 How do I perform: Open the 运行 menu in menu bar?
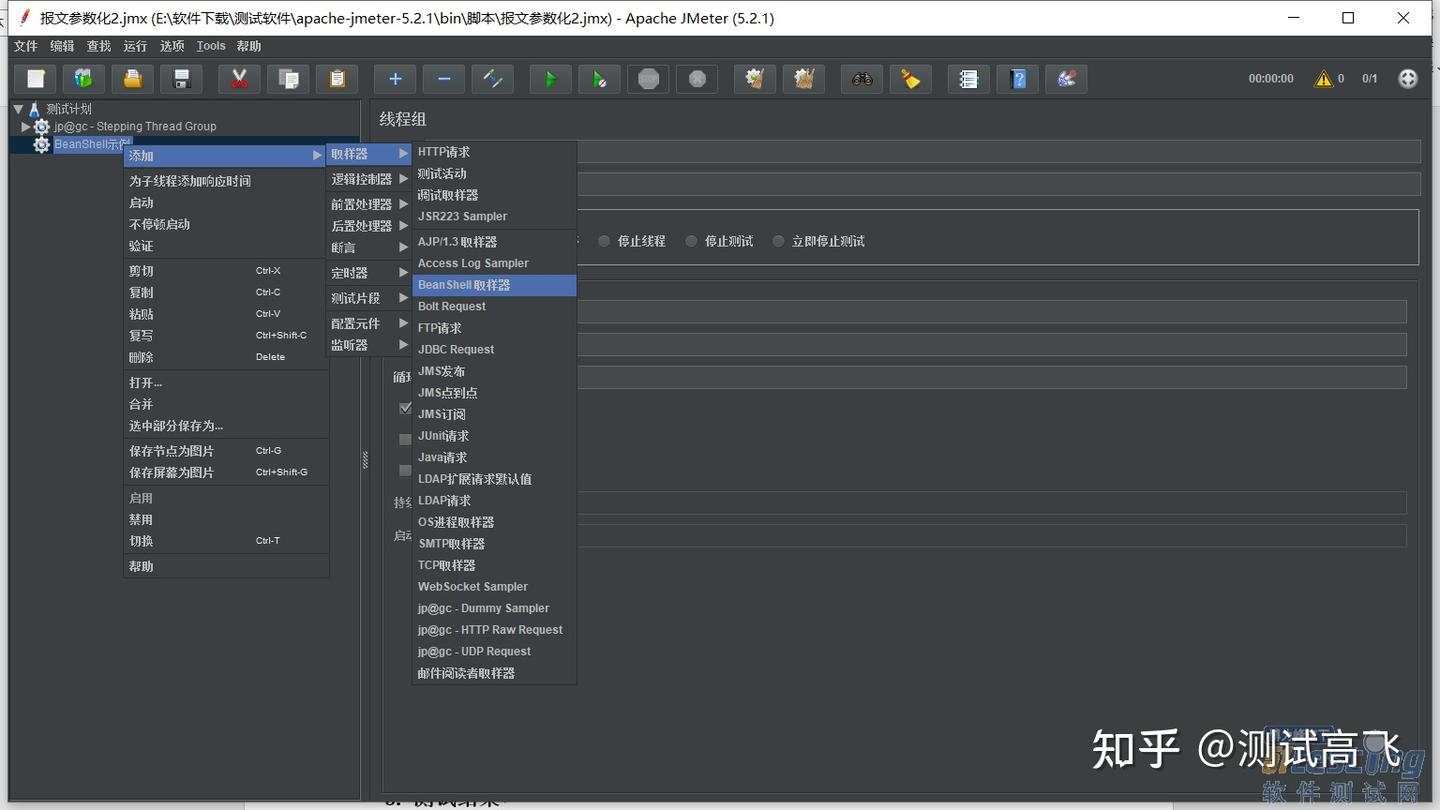(x=135, y=46)
